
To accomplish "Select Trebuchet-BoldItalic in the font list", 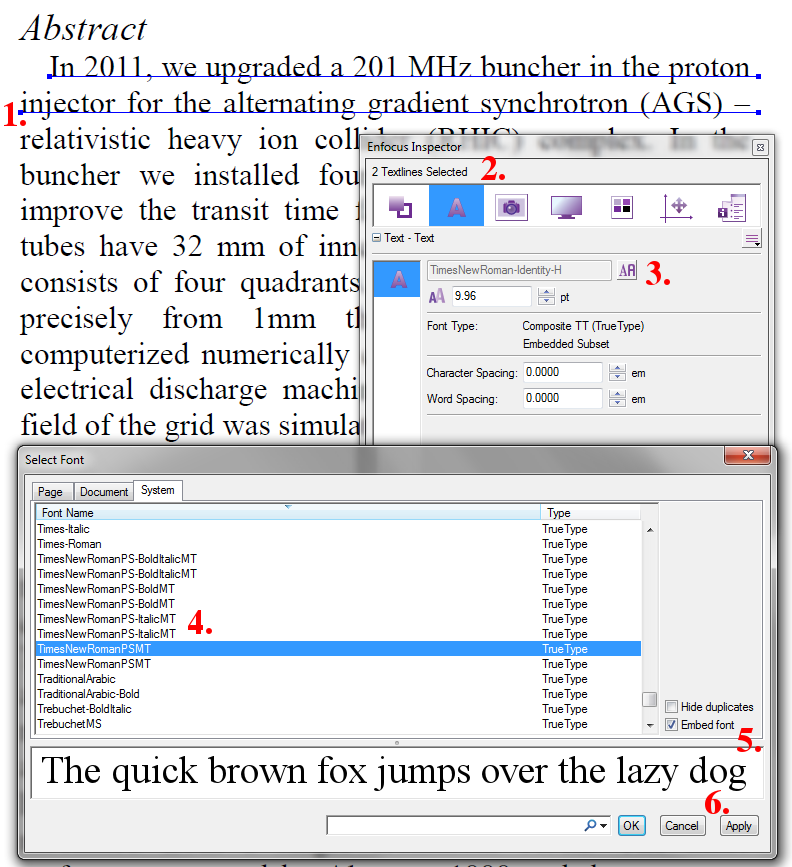I will pos(338,709).
